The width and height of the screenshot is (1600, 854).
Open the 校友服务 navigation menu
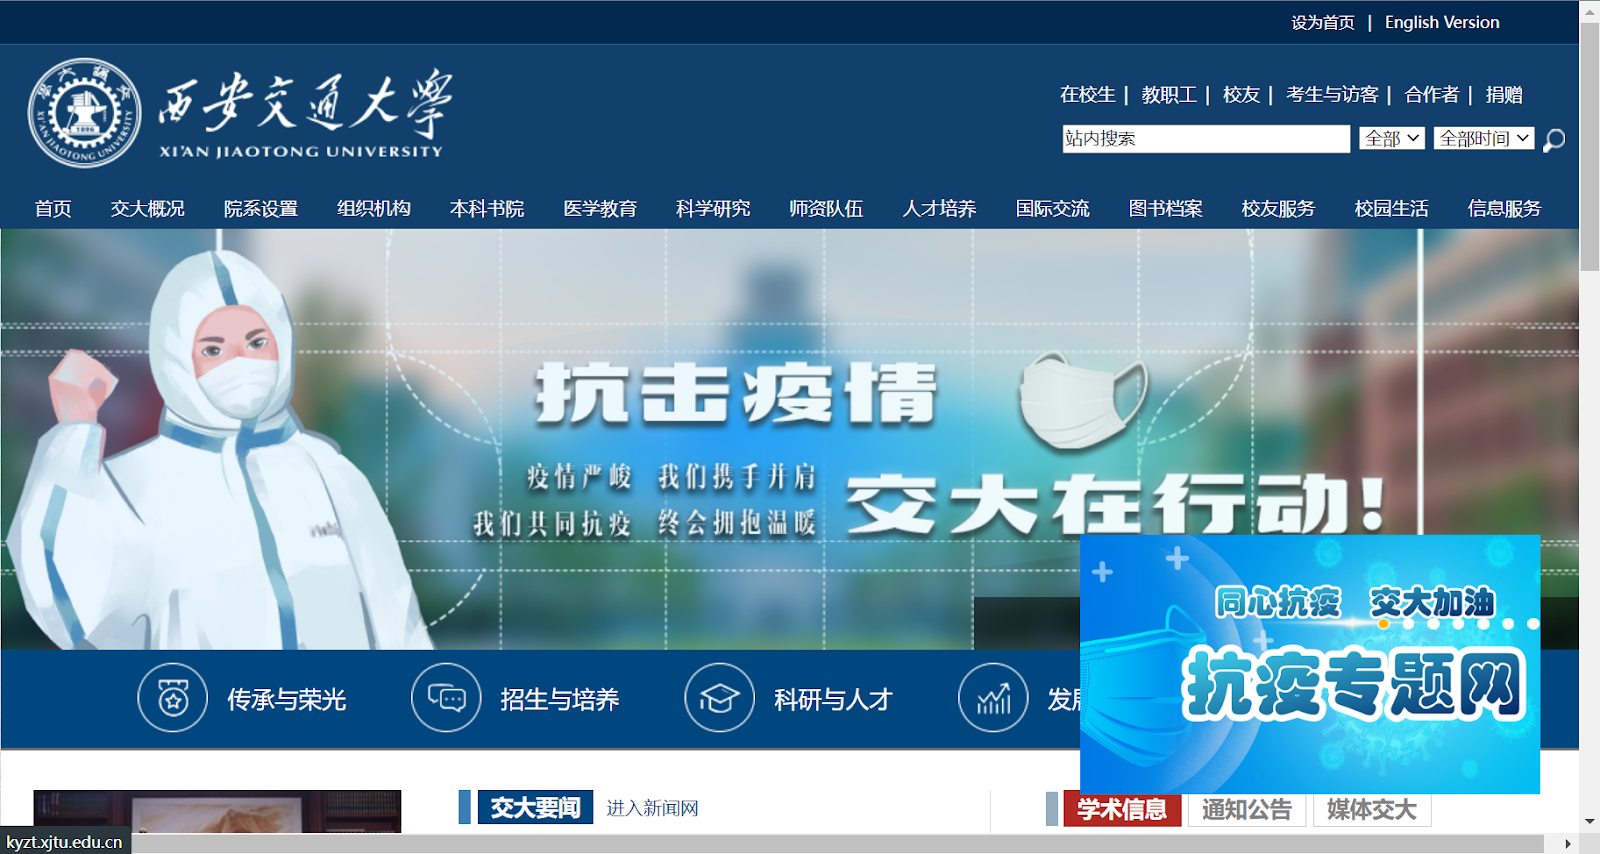pos(1278,208)
